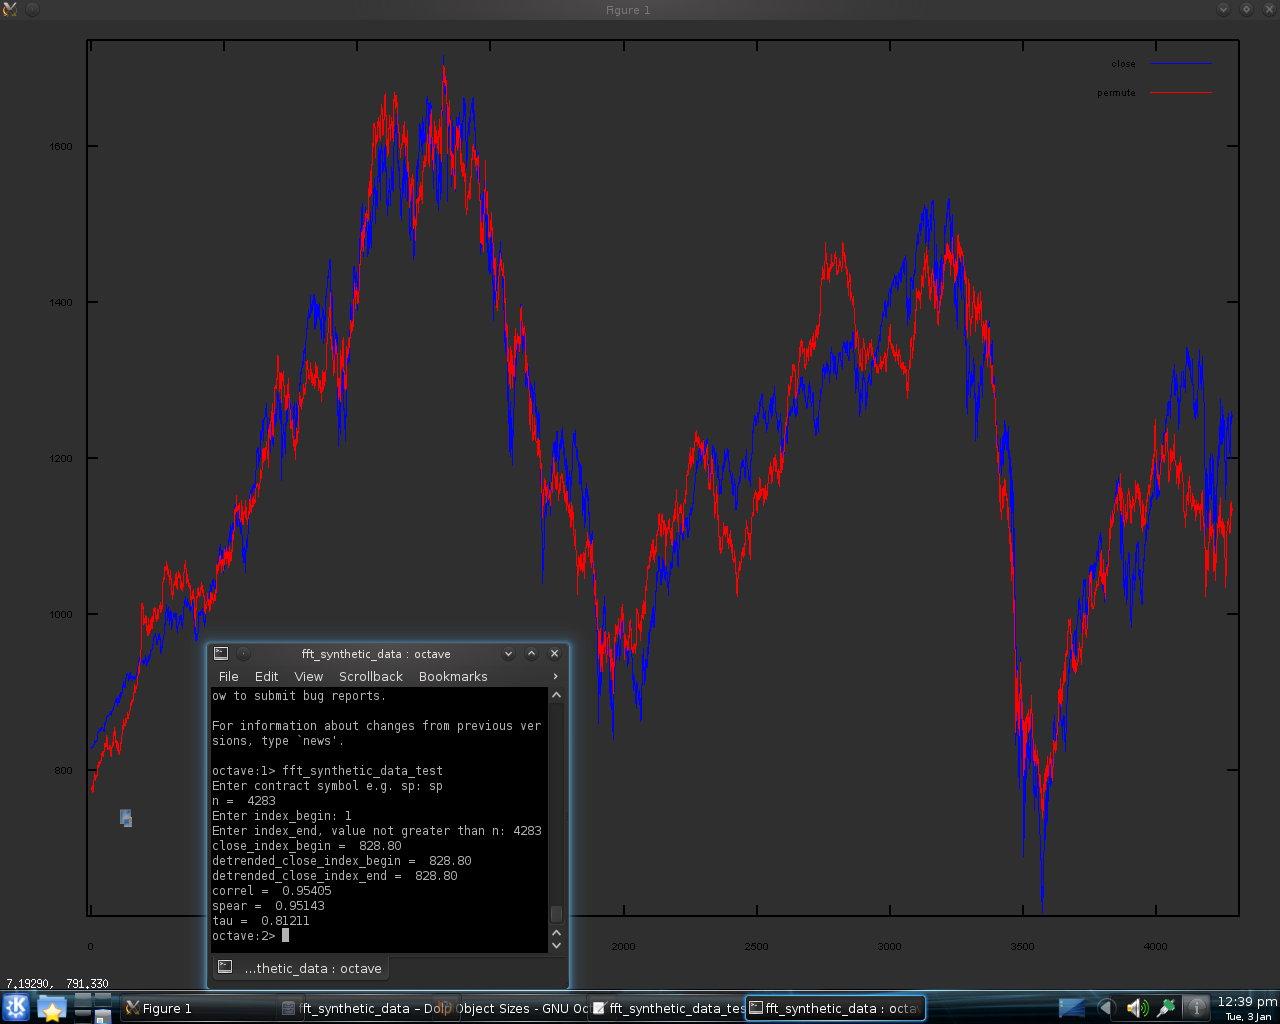Click the 'octave:1> fft_synthetic_data_test' command line

[327, 771]
